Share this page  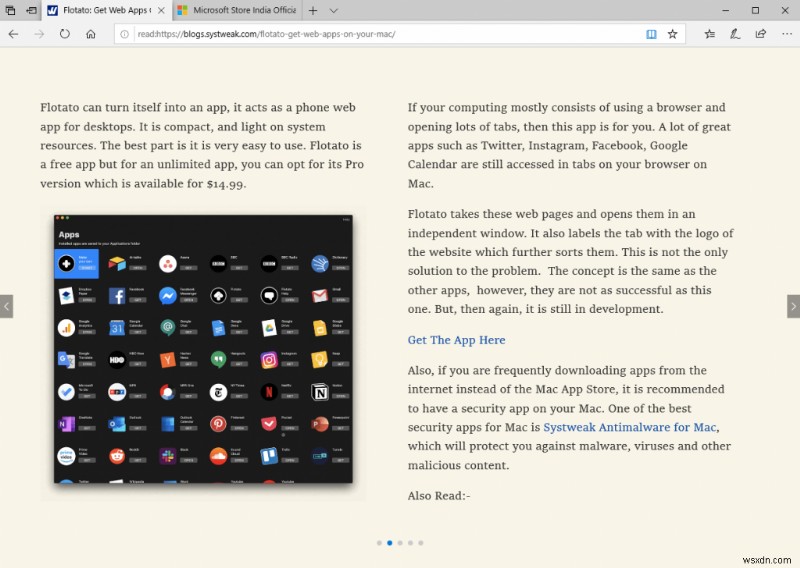point(761,34)
